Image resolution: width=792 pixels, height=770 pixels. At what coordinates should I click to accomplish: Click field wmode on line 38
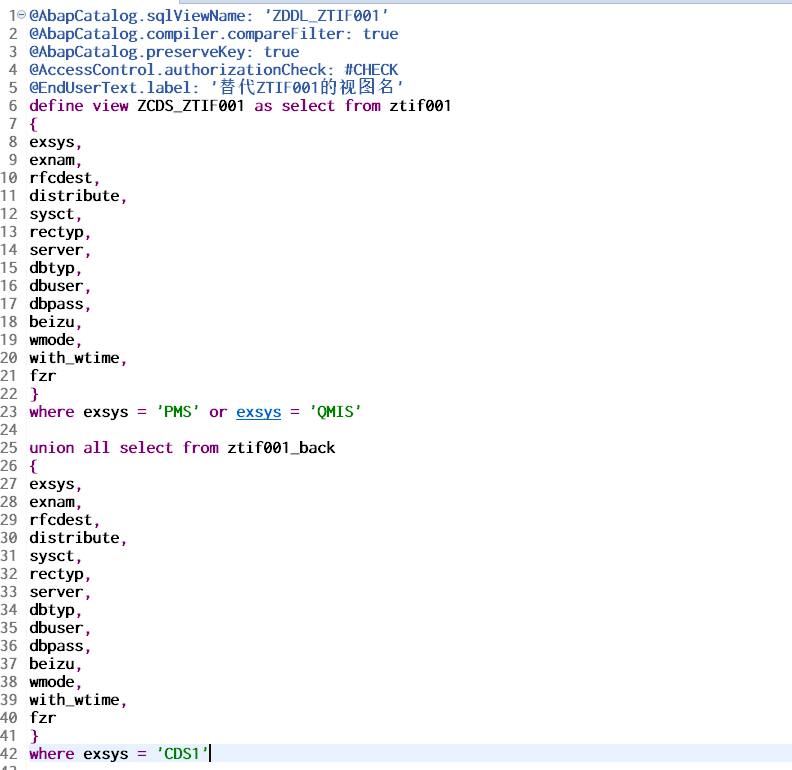[x=52, y=682]
